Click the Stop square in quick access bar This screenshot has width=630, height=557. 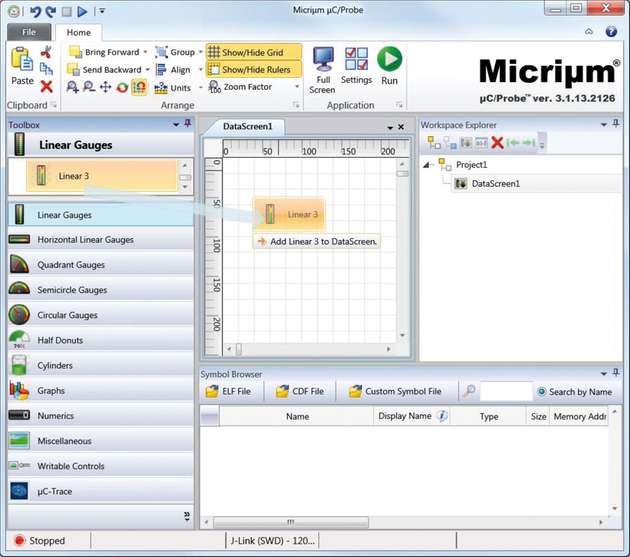67,12
